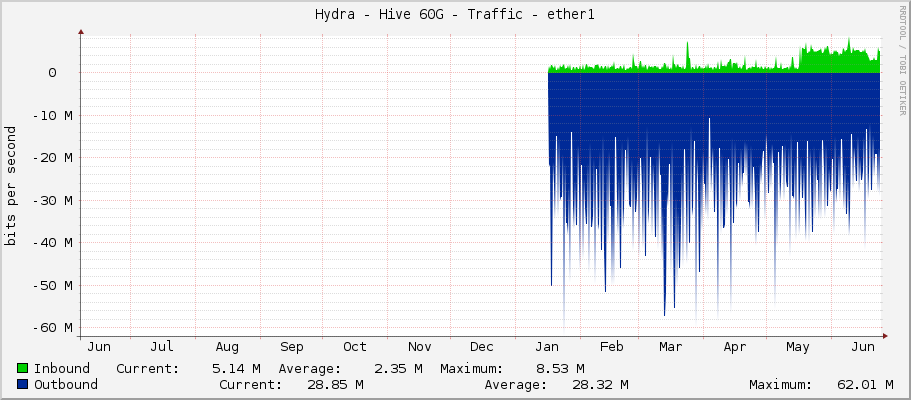Click the '-50 M' y-axis label
Screen dimensions: 911x400
[52, 285]
